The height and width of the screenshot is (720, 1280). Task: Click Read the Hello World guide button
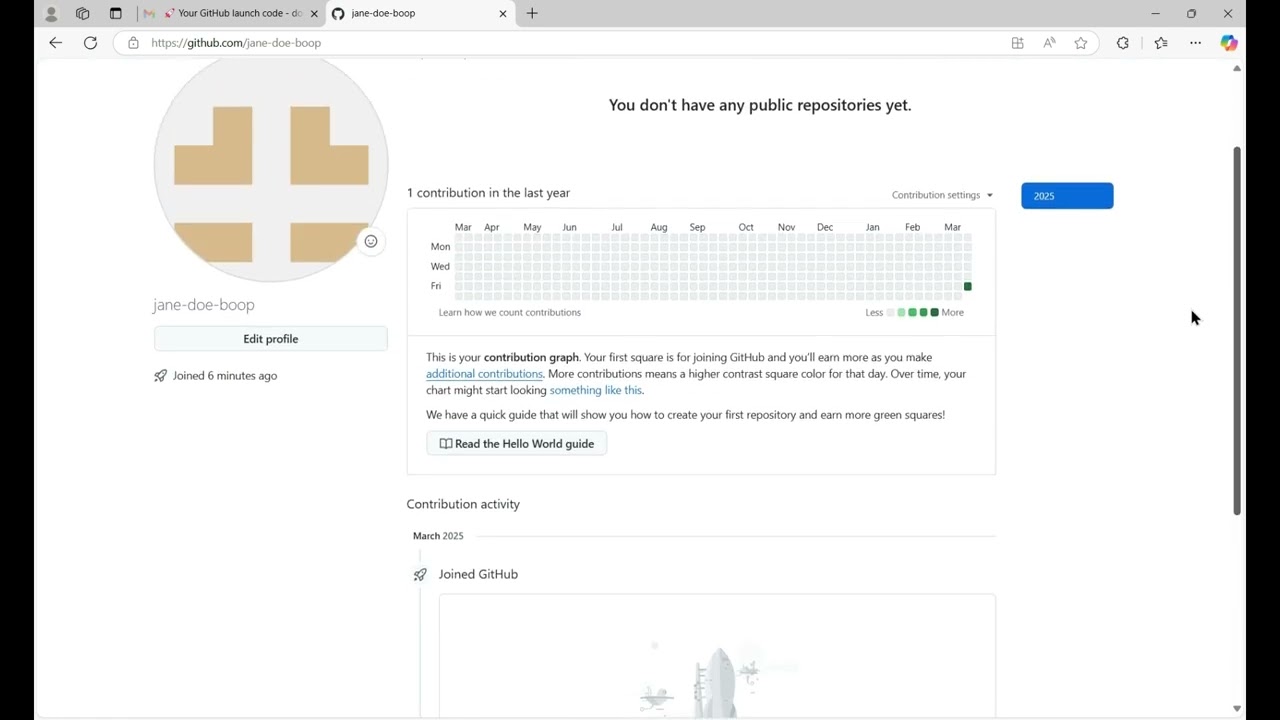517,444
